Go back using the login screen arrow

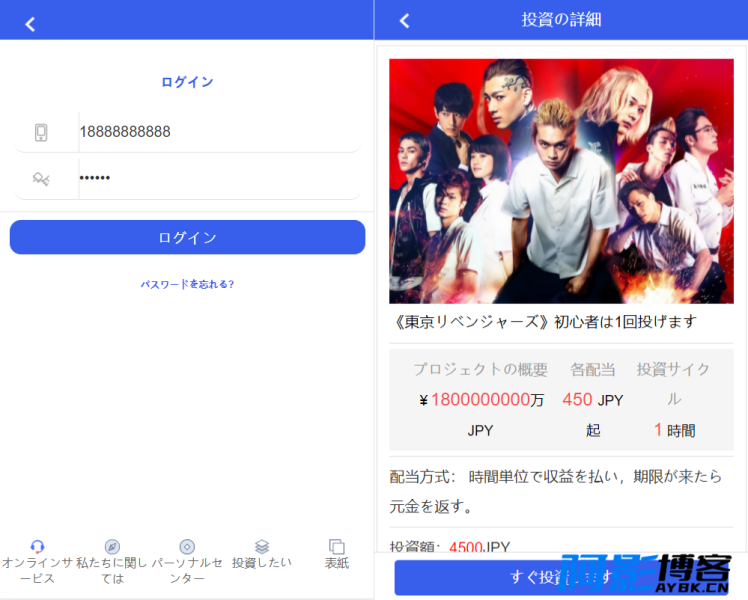30,24
